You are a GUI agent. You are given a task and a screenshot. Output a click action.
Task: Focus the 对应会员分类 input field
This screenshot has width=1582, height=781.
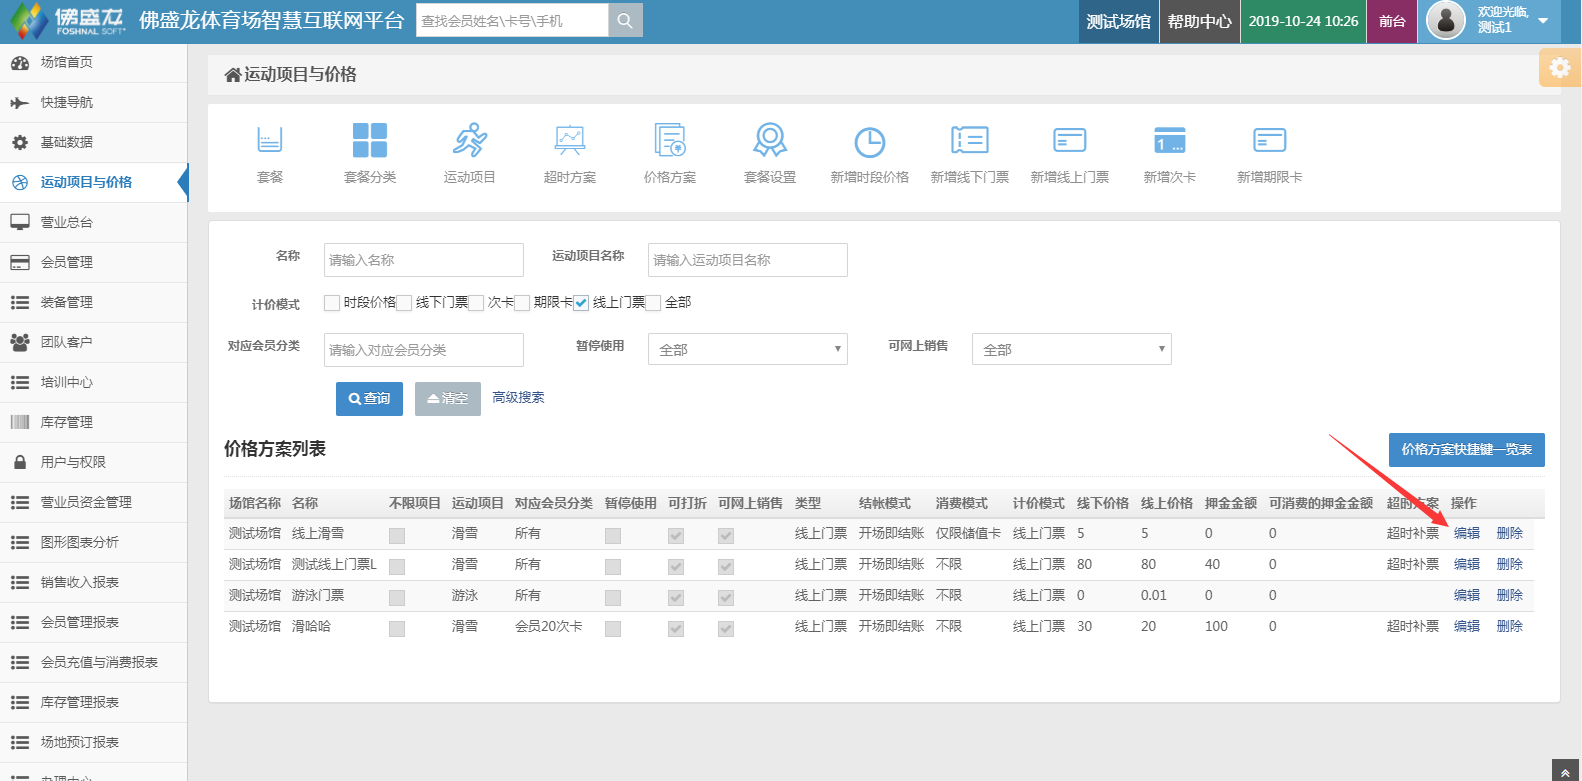[x=424, y=350]
